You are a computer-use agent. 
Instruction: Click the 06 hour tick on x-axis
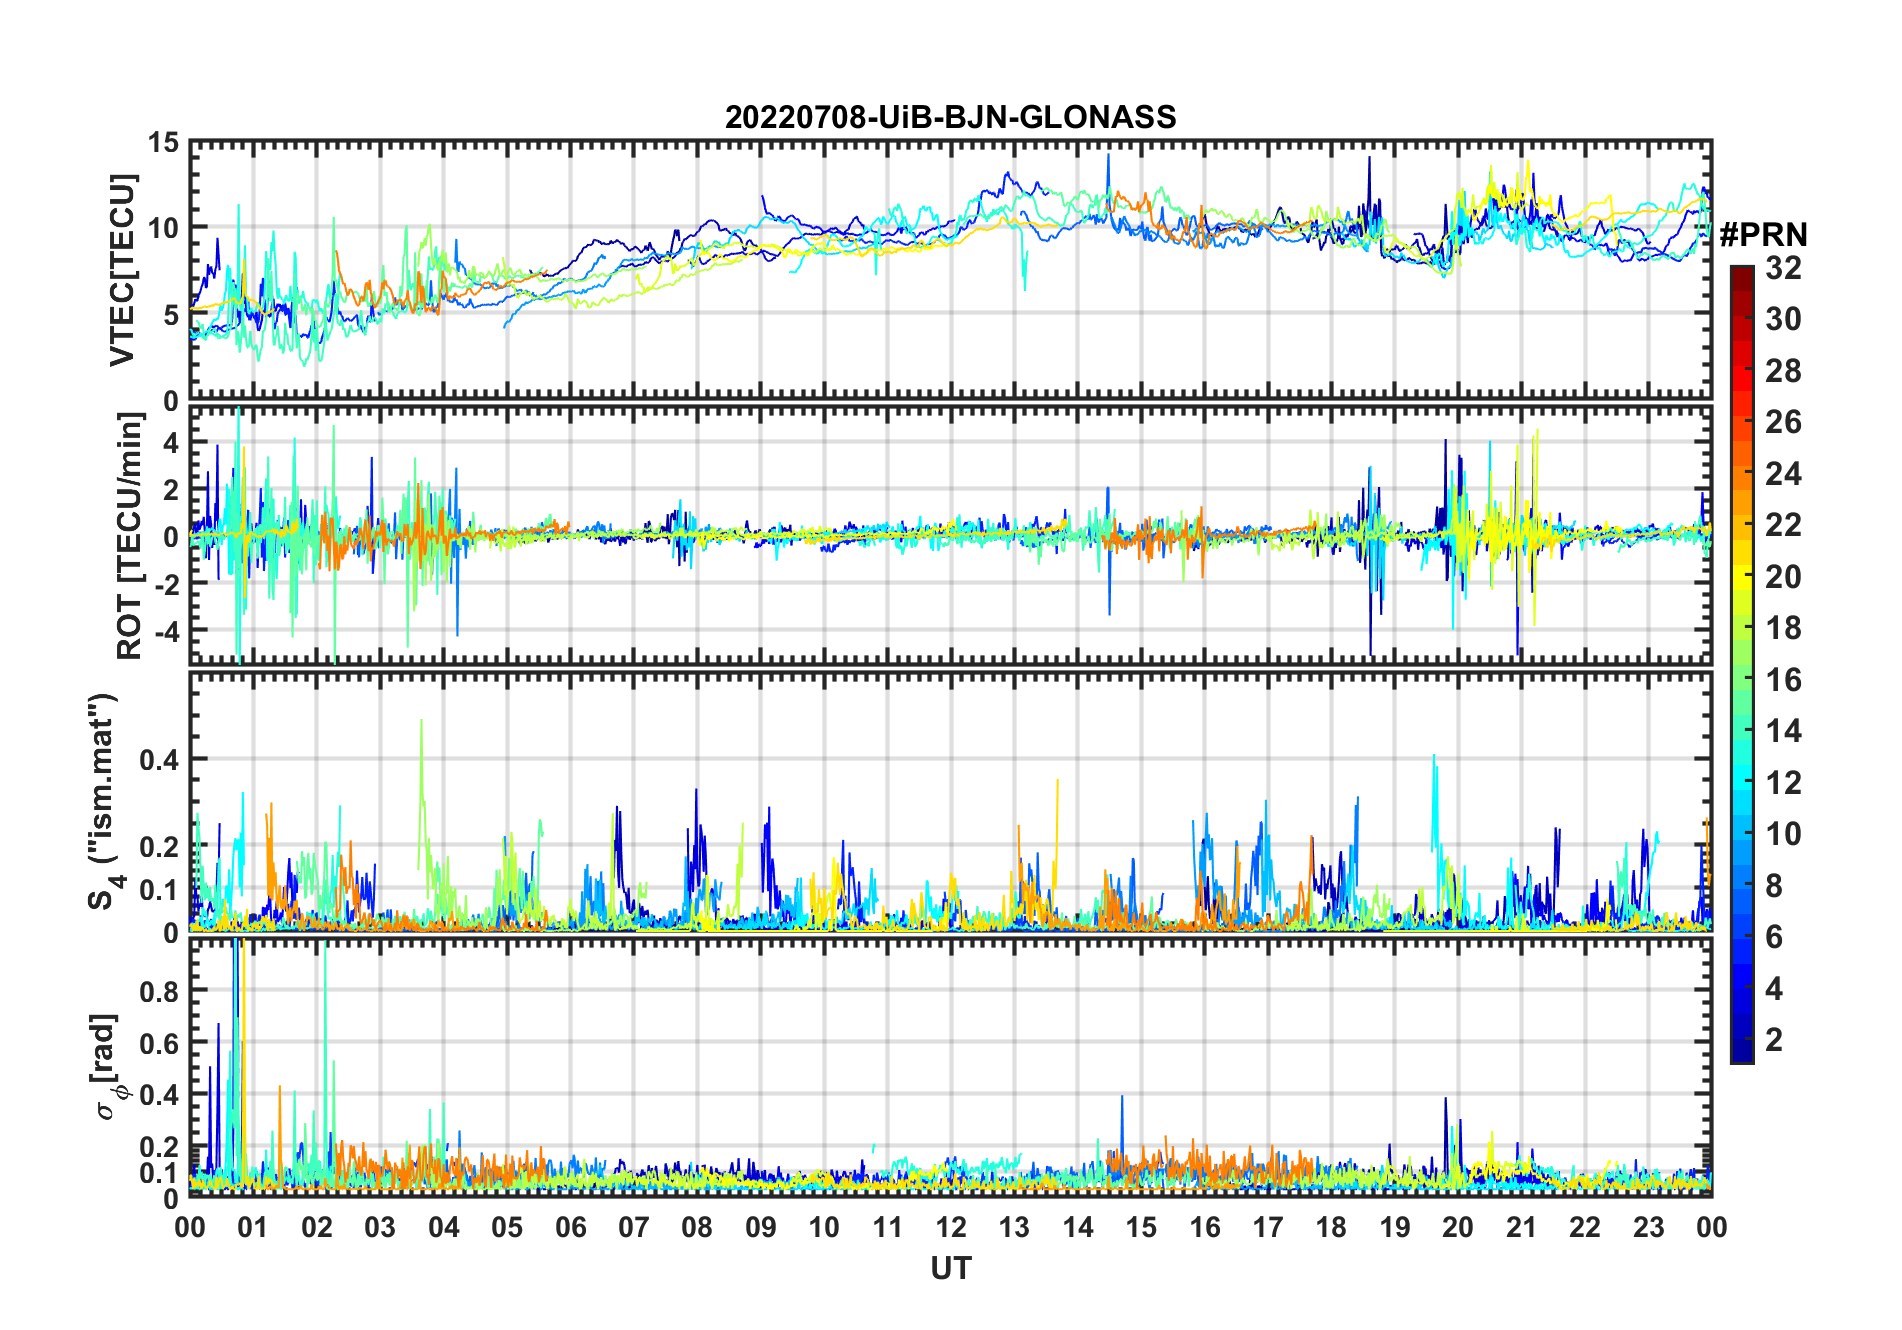point(571,1227)
